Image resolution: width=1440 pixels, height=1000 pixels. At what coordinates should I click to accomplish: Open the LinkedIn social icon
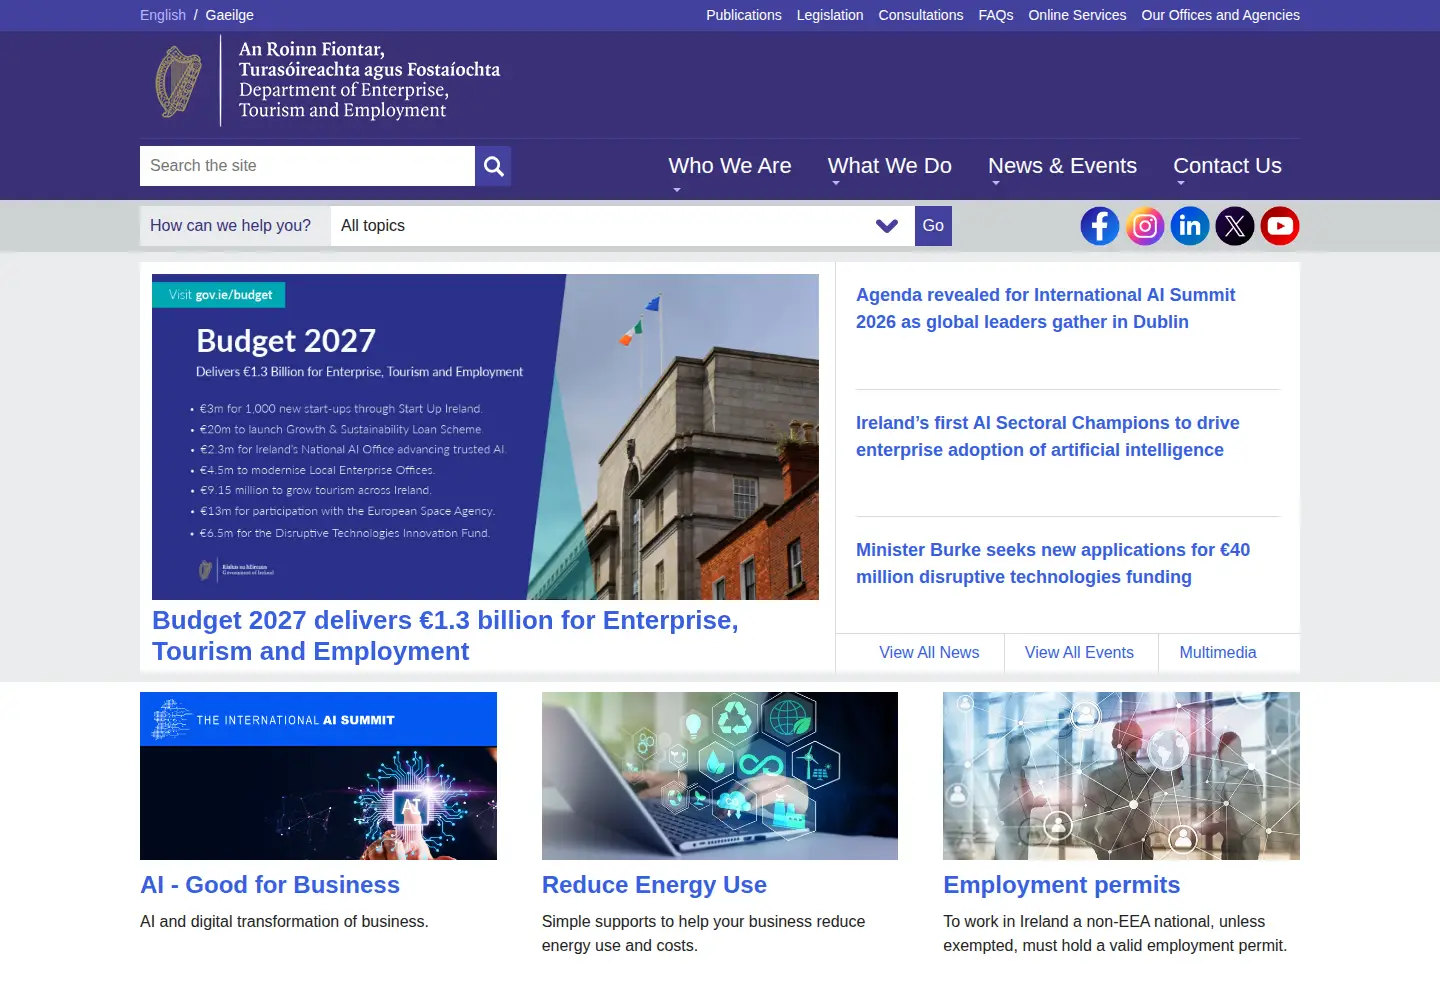1190,226
